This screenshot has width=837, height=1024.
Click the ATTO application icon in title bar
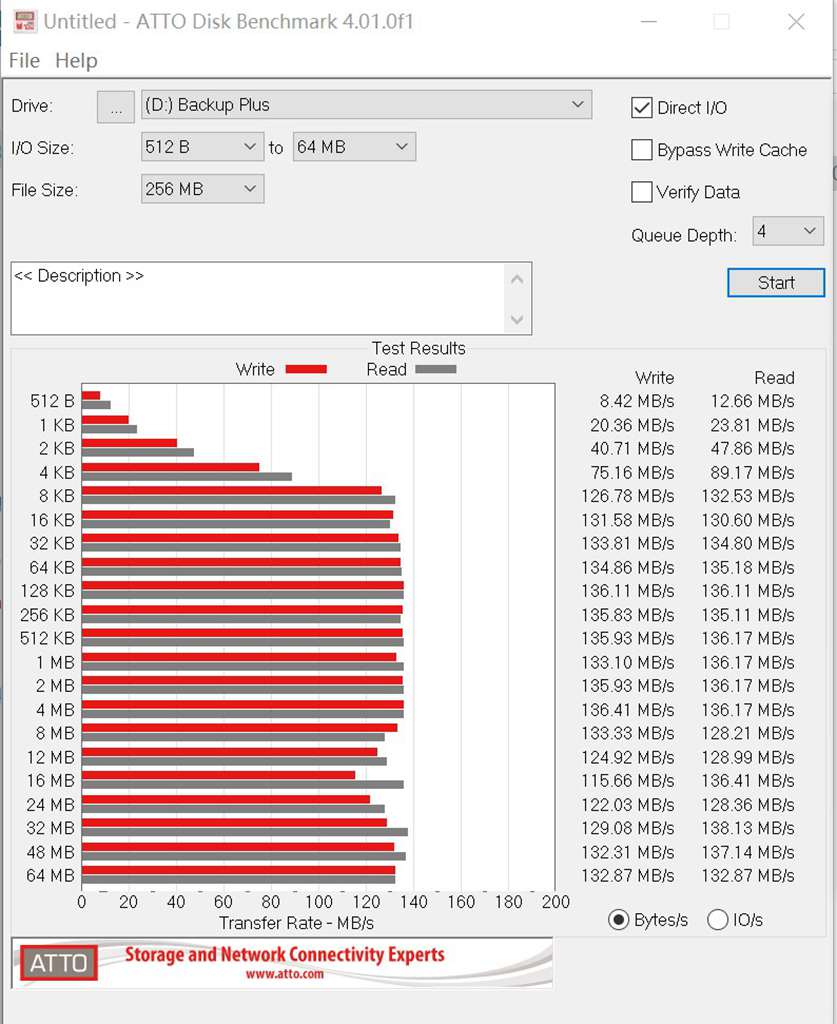[x=25, y=21]
